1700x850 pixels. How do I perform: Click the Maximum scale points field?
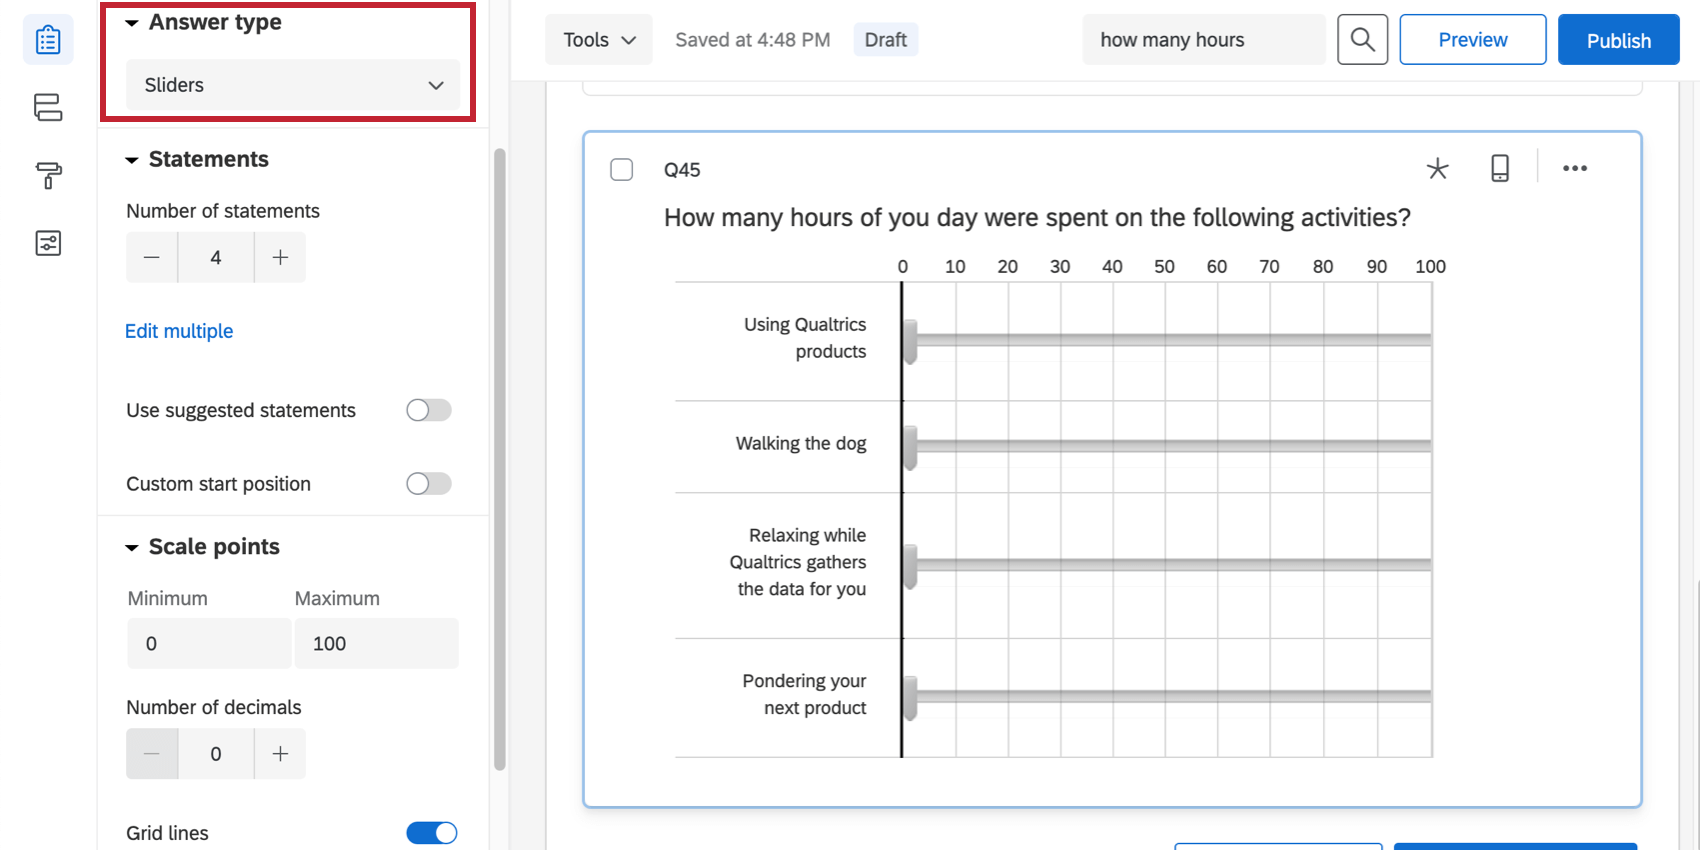tap(376, 643)
